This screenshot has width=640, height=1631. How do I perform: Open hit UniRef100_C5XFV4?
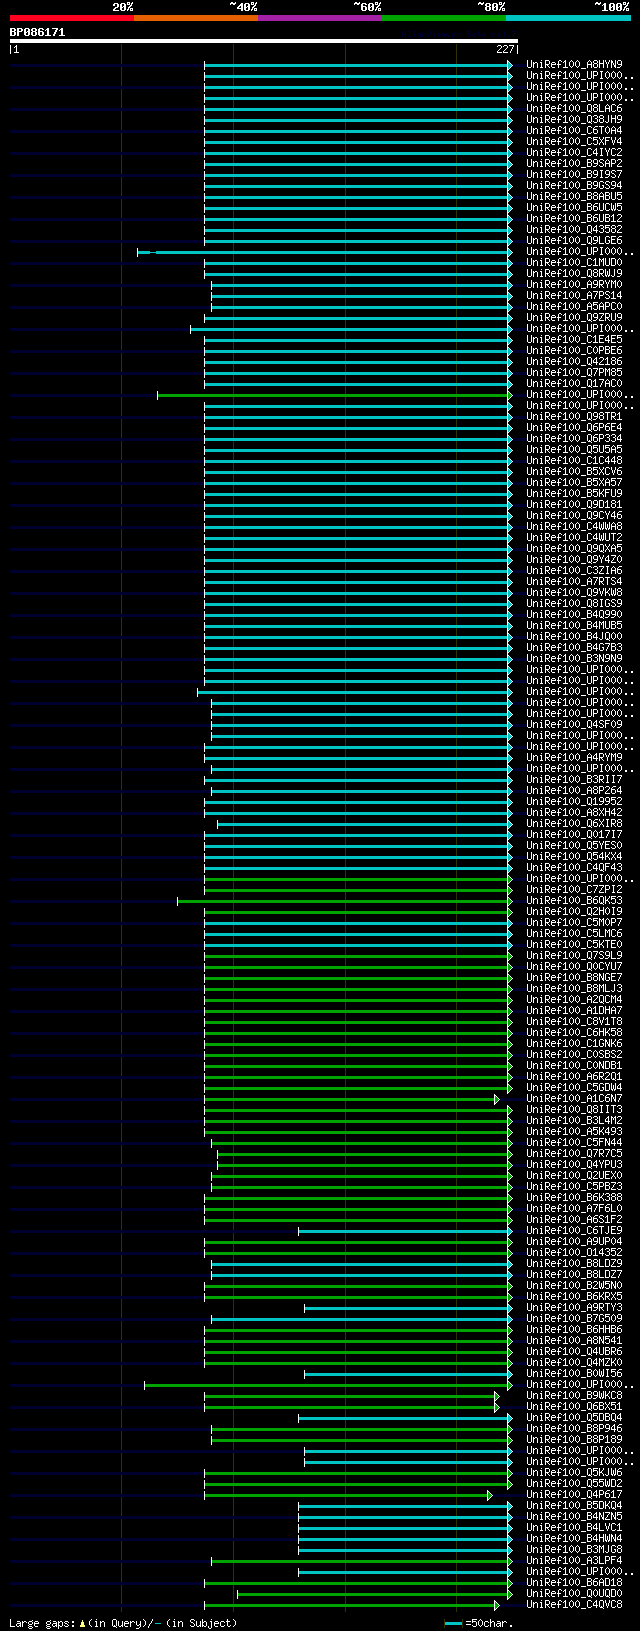coord(574,141)
